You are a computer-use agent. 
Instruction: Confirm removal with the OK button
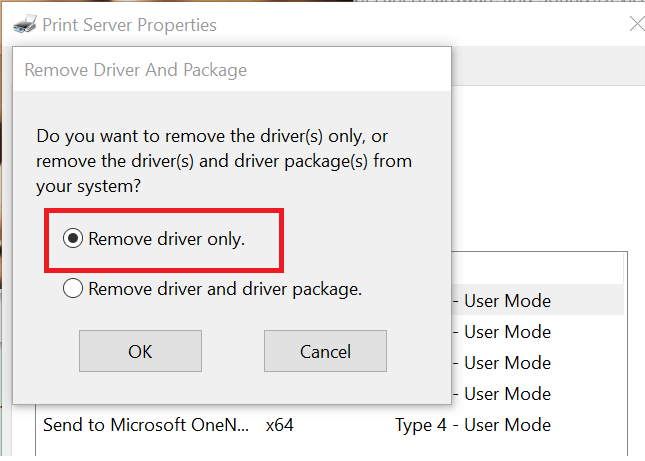point(140,351)
